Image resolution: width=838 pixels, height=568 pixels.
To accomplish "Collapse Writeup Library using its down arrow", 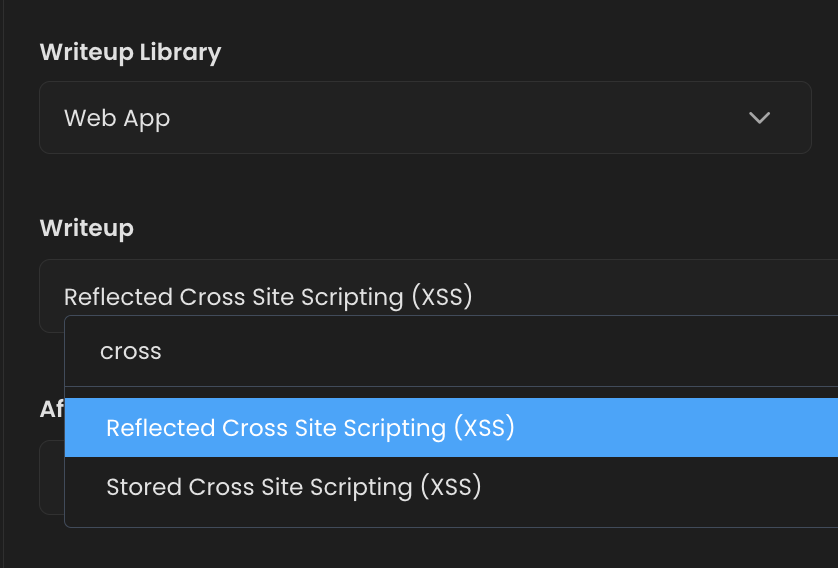I will tap(759, 118).
